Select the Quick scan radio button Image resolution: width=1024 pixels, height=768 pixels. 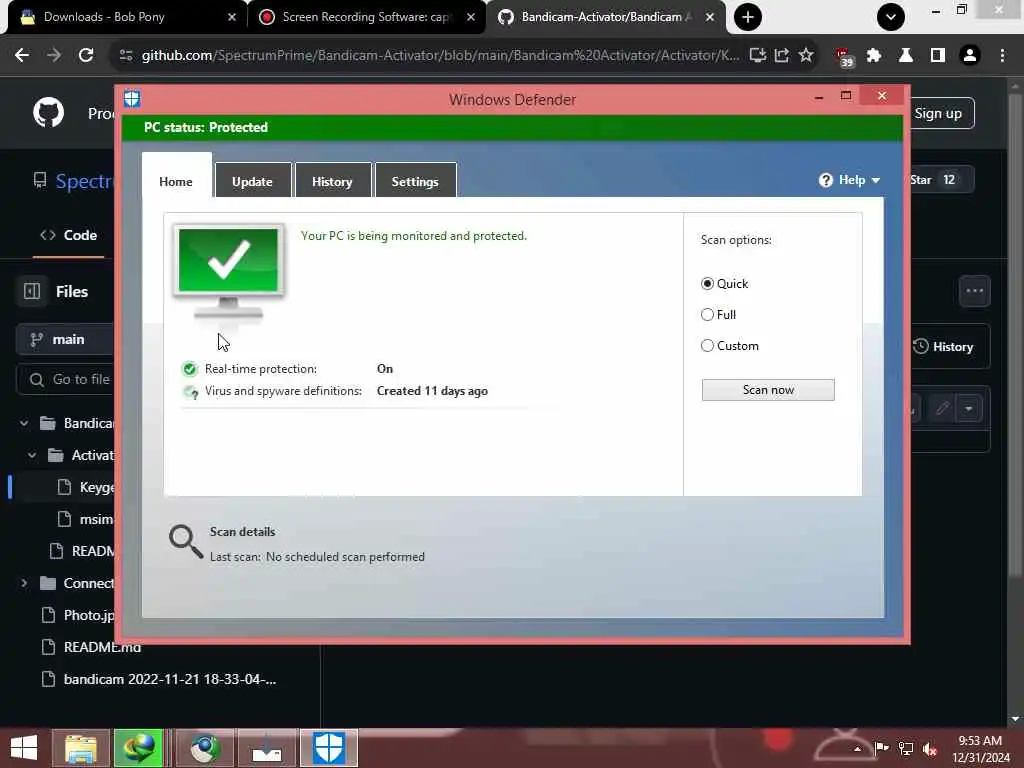pyautogui.click(x=707, y=283)
